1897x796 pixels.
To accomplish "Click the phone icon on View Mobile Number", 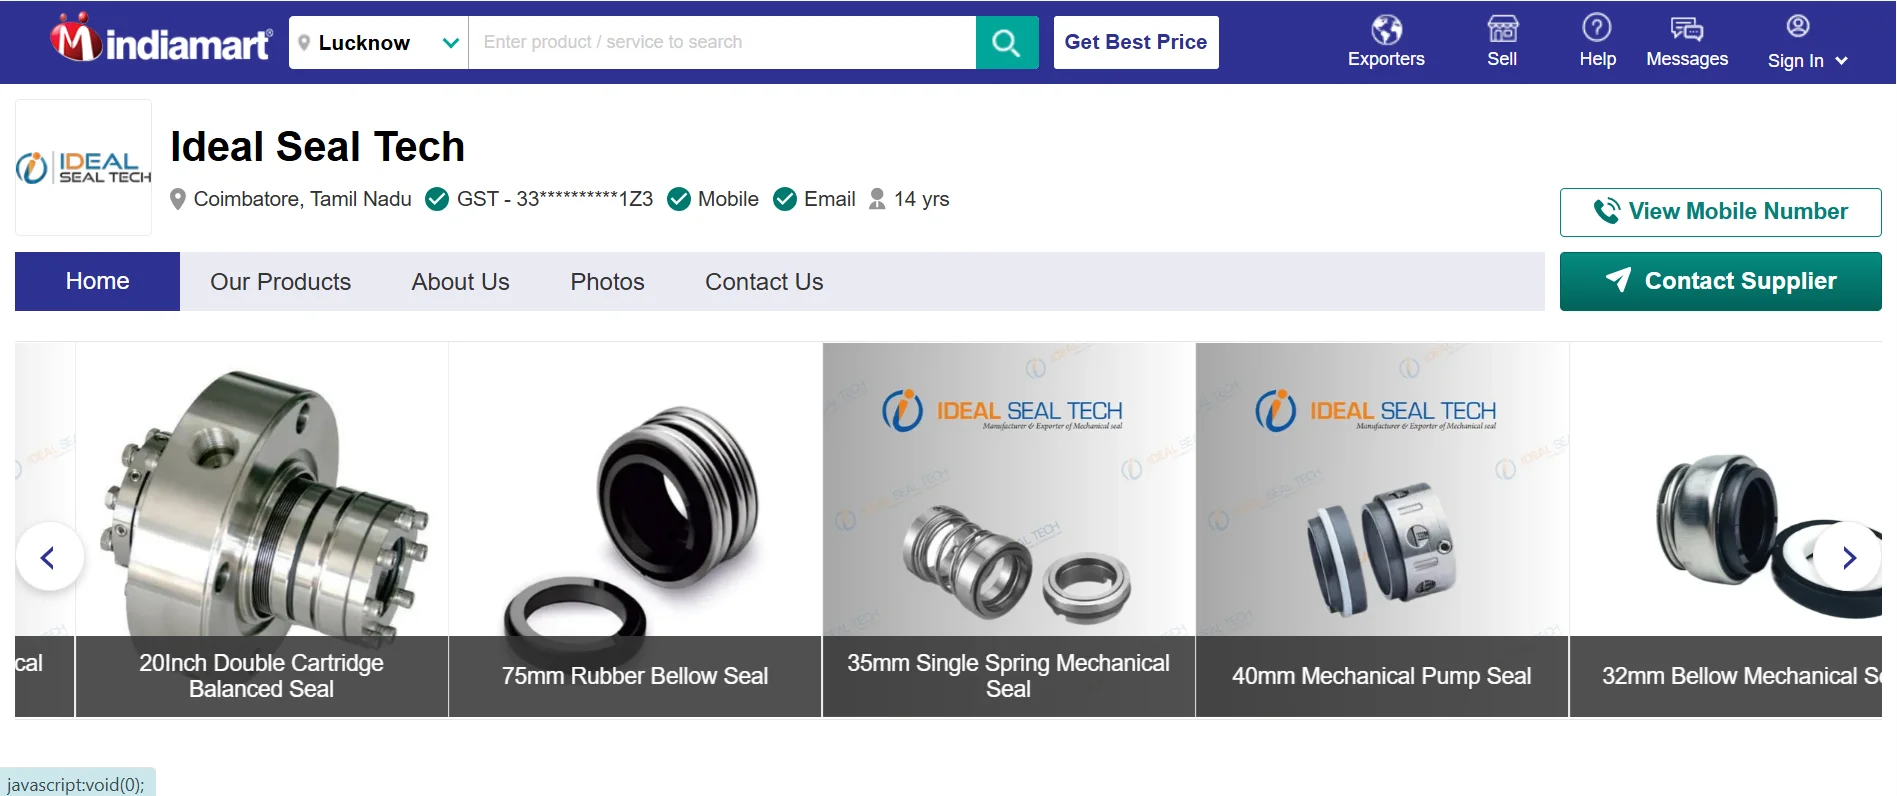I will 1608,211.
